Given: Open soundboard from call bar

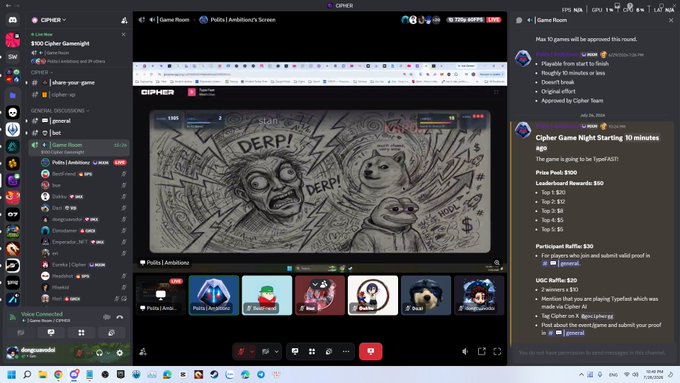Looking at the screenshot, I should tap(329, 351).
